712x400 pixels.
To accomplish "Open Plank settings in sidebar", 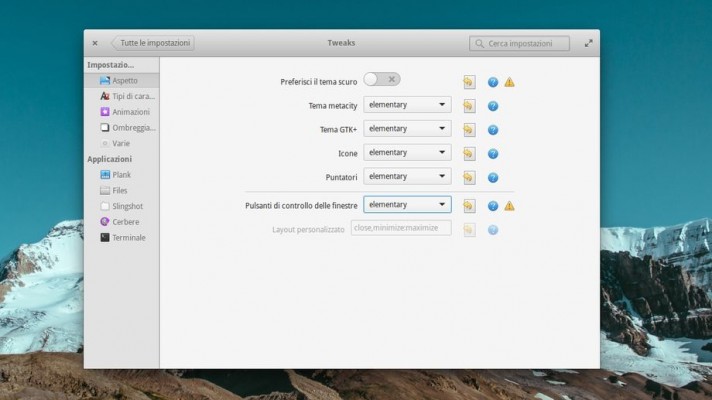I will (121, 175).
